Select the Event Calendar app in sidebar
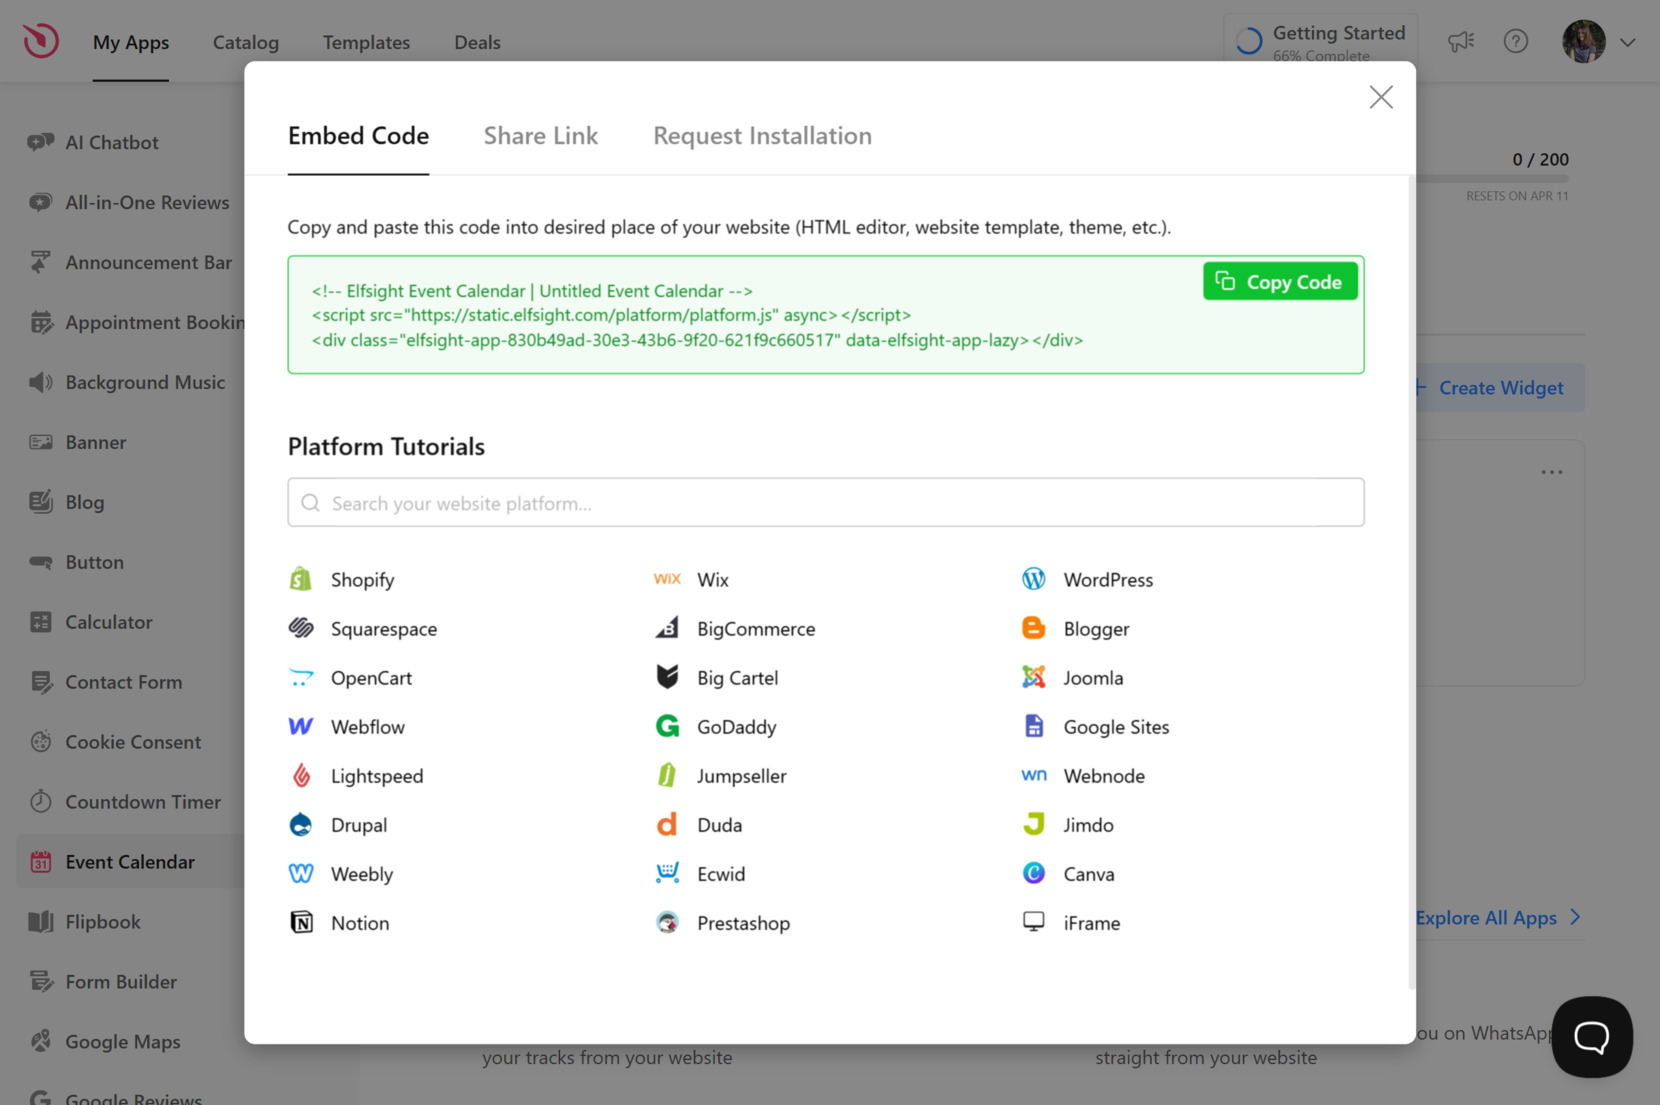Viewport: 1660px width, 1105px height. point(130,861)
